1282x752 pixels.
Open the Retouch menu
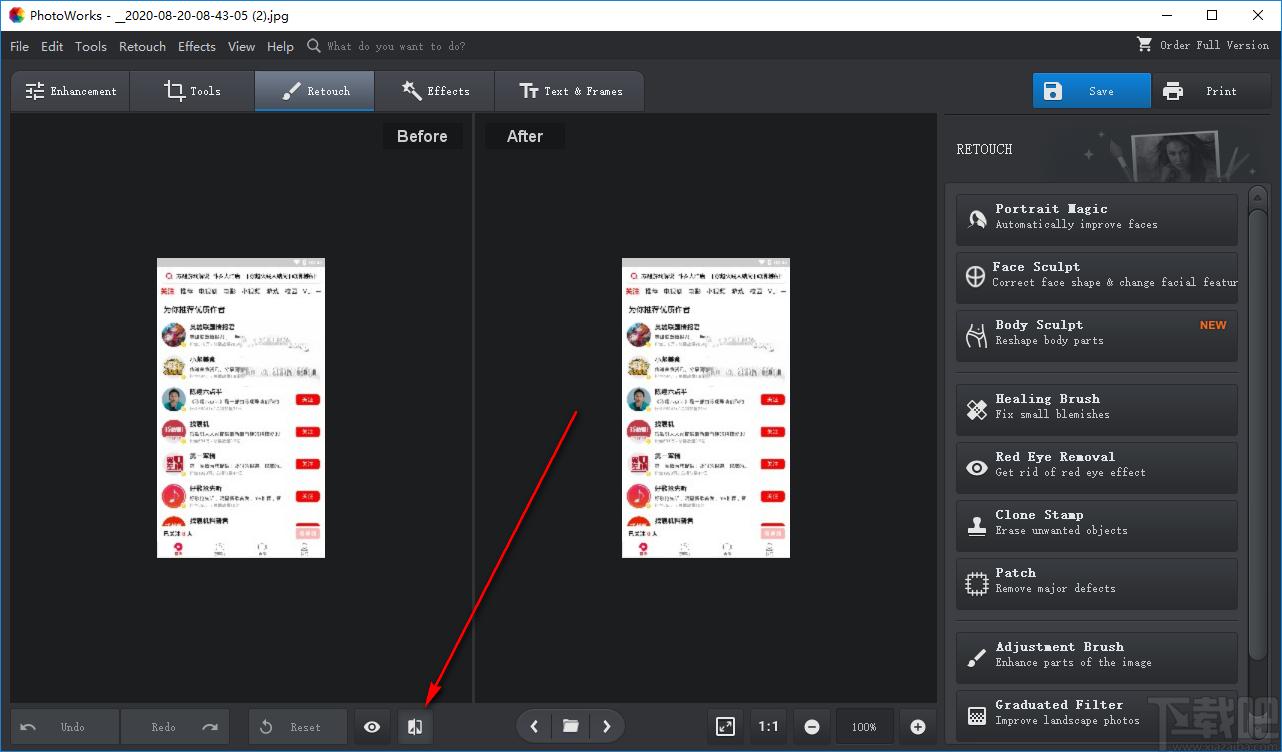coord(143,46)
